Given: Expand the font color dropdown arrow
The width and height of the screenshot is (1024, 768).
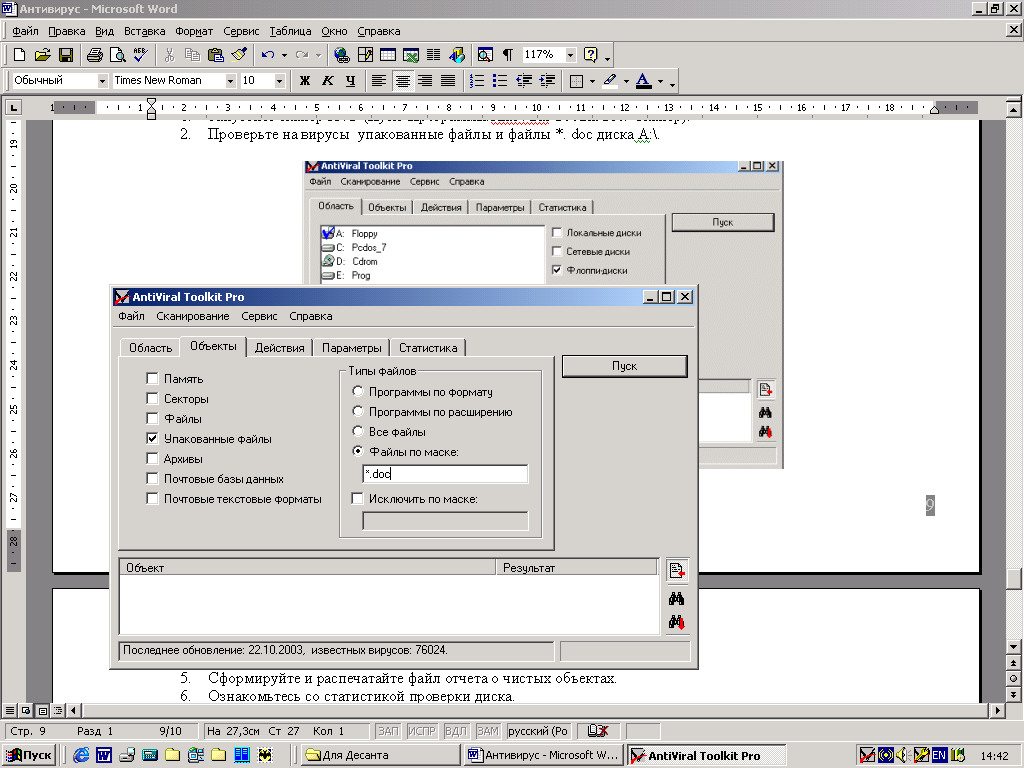Looking at the screenshot, I should click(x=660, y=82).
